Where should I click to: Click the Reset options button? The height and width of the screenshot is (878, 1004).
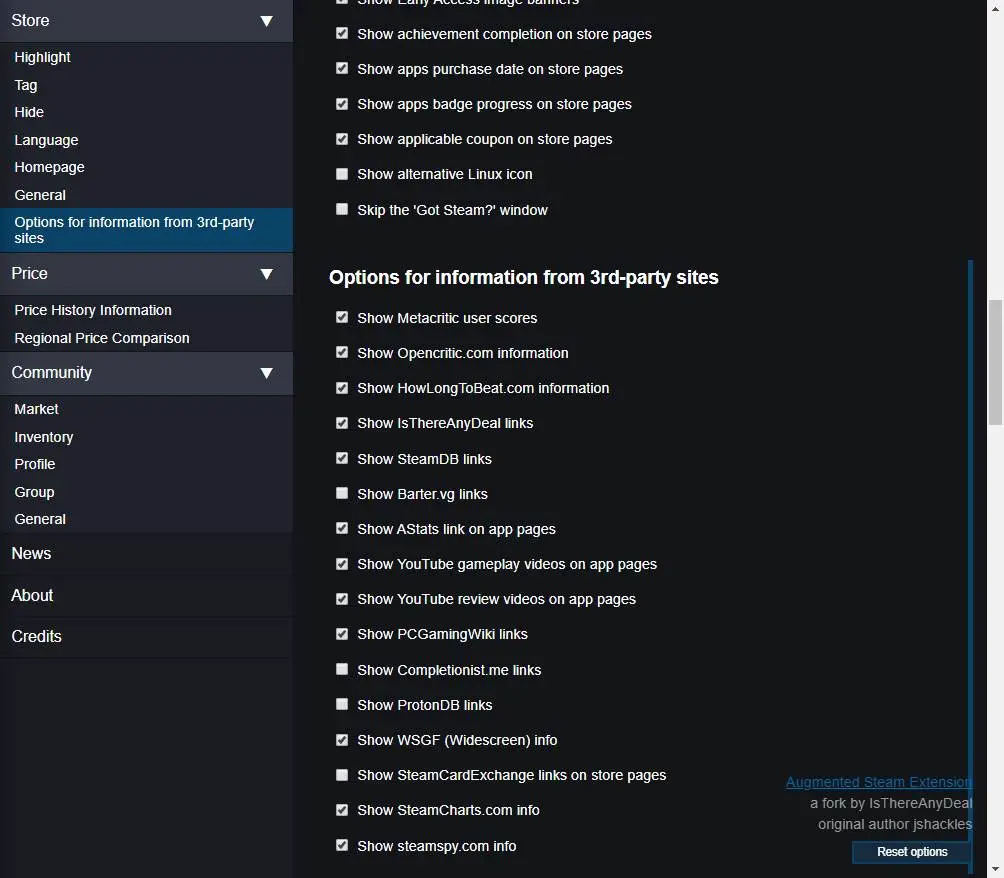click(912, 852)
